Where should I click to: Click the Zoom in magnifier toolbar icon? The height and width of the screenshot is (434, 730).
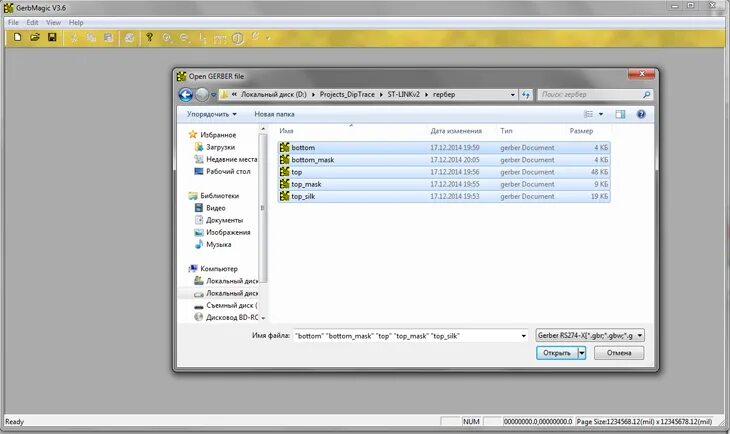(x=167, y=38)
